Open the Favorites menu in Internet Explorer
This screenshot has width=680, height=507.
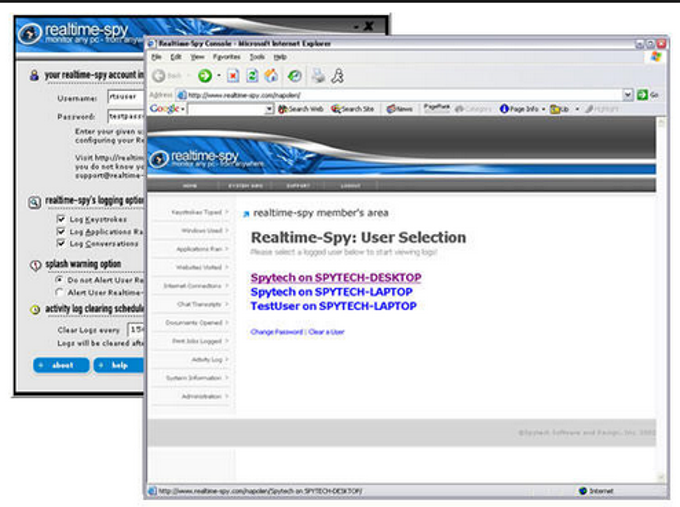pyautogui.click(x=226, y=57)
